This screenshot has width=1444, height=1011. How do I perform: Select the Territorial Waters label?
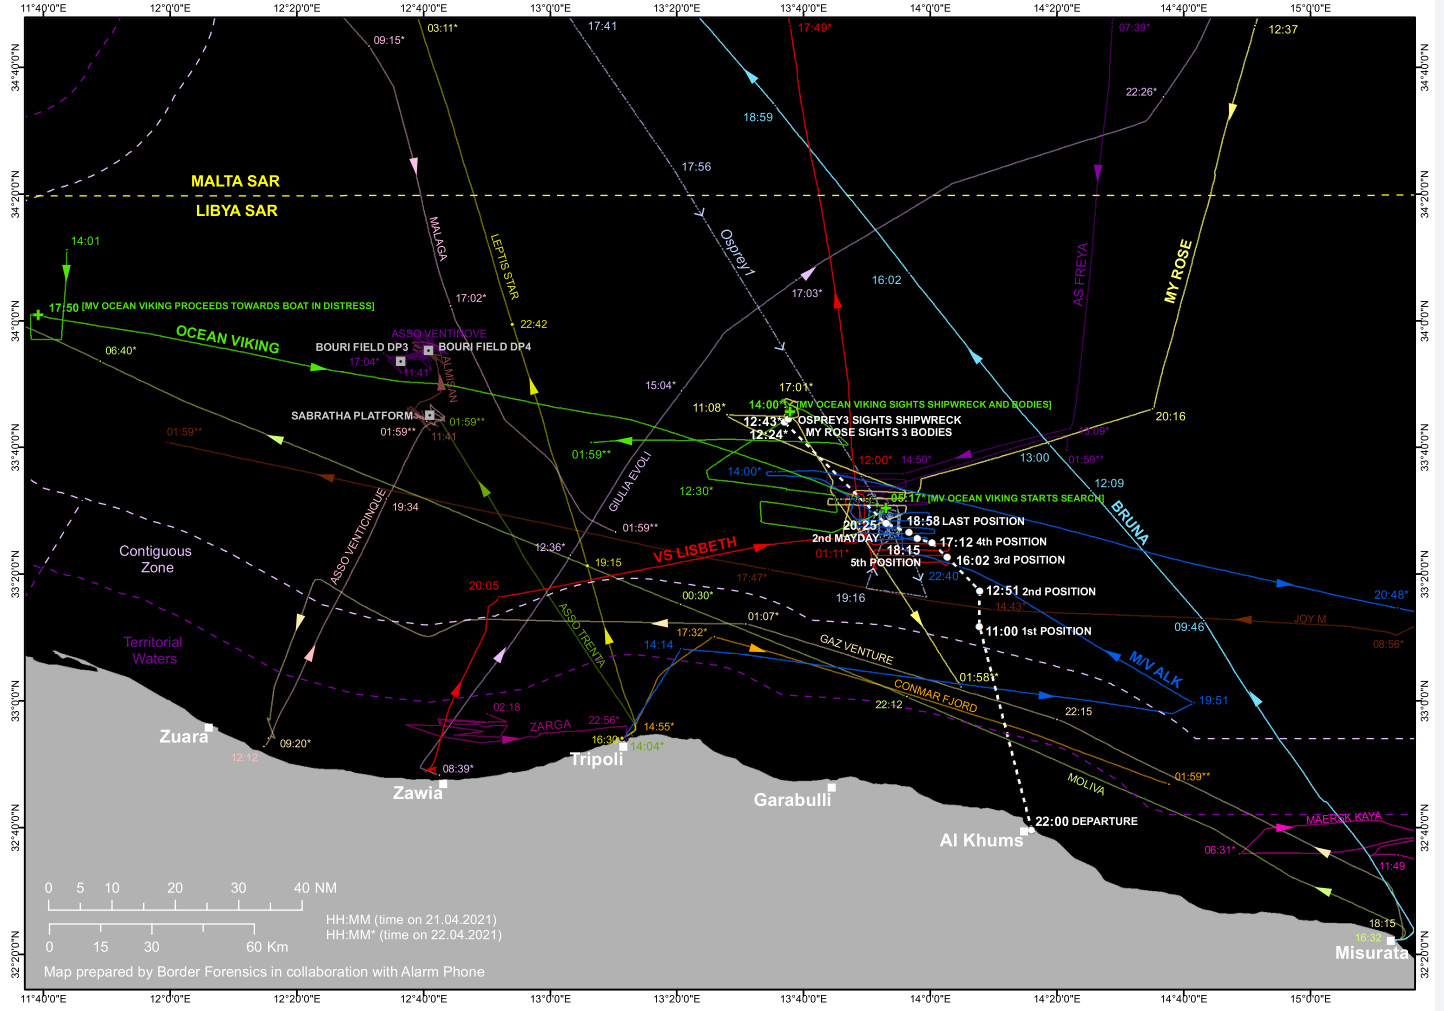pos(153,650)
